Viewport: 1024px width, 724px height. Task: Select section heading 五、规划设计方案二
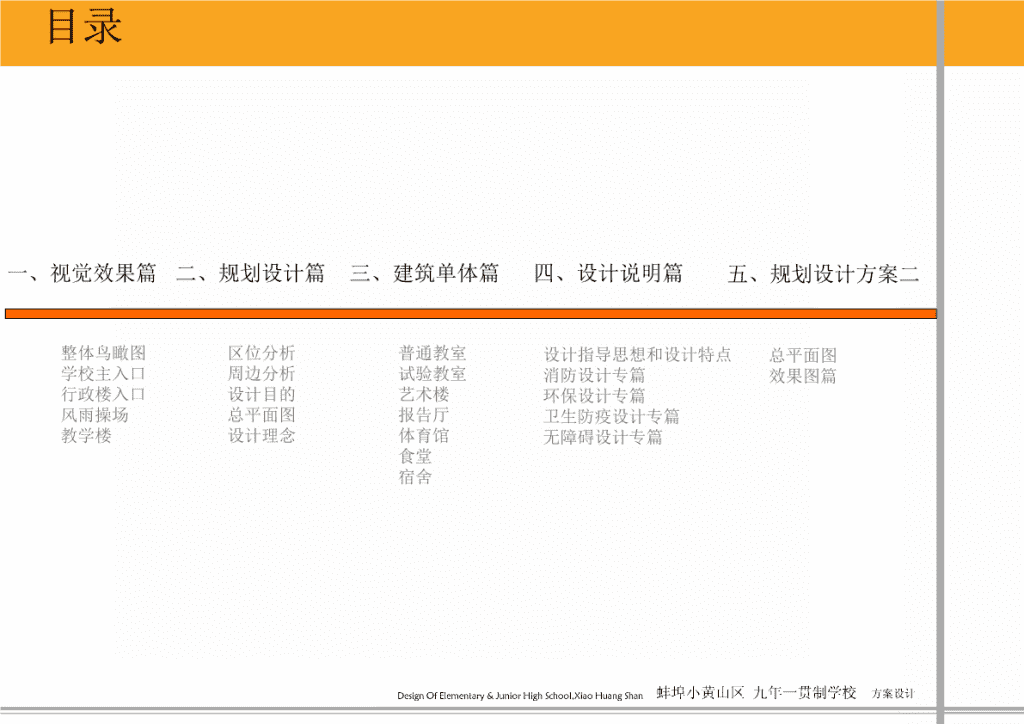[824, 274]
